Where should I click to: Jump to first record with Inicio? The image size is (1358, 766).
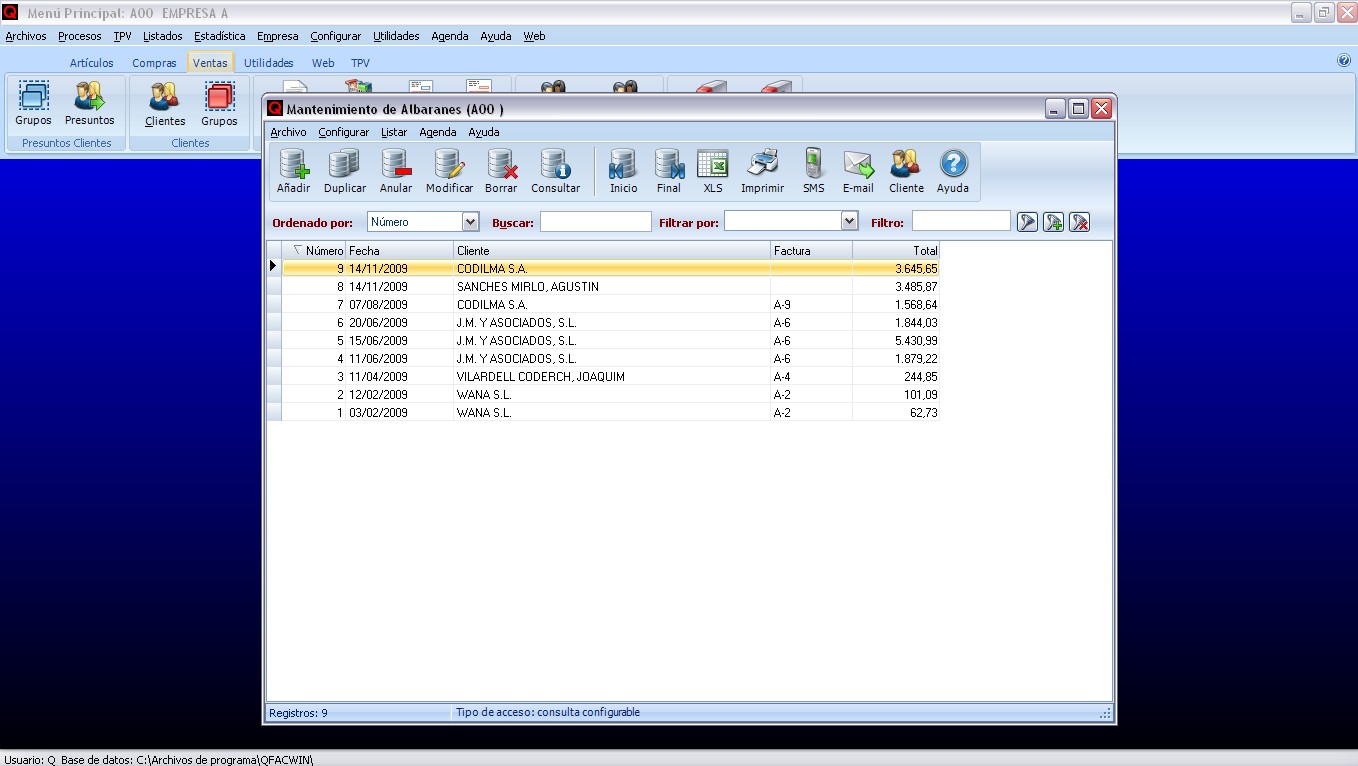(623, 171)
